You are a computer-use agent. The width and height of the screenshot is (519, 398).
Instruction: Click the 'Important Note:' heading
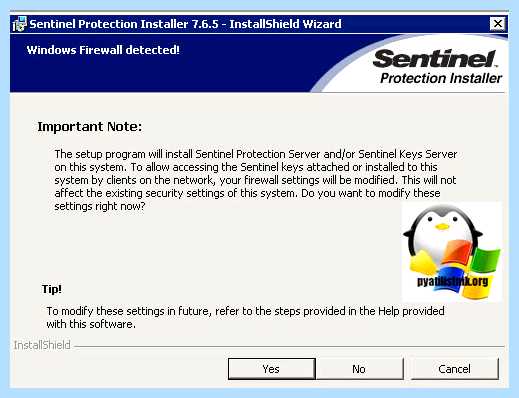tap(90, 127)
